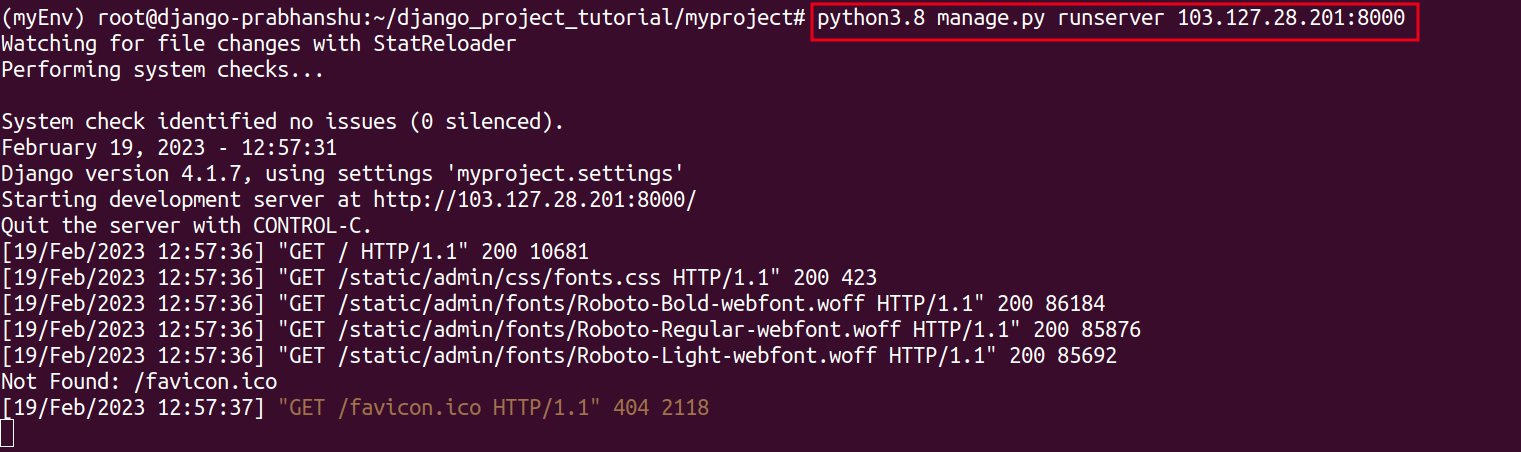Click 'Quit the server with CONTROL-C.' line

pyautogui.click(x=186, y=225)
